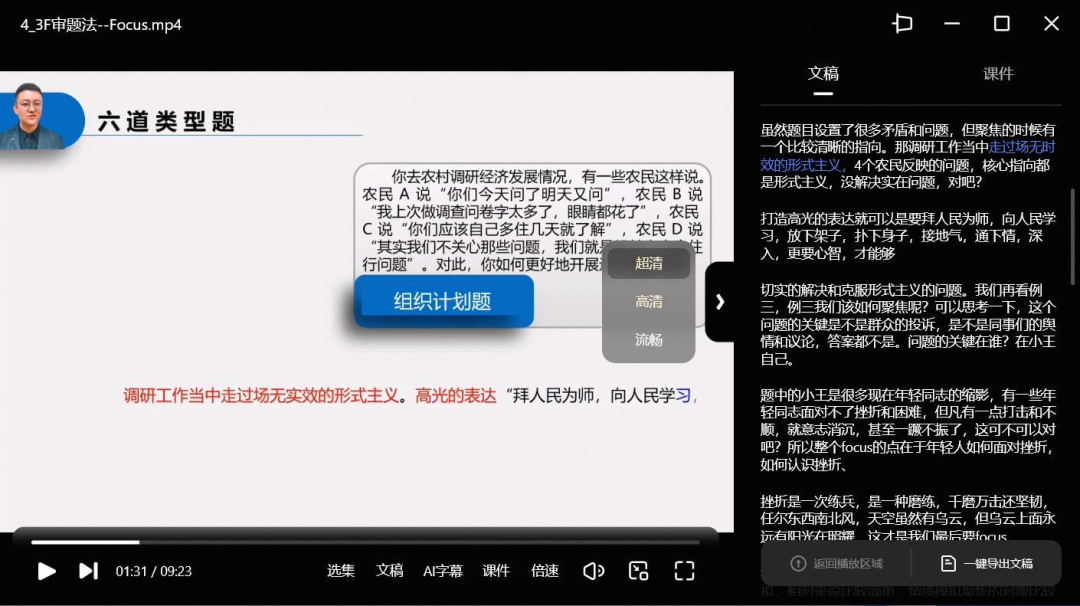Click 返回播放区域 button
Image resolution: width=1080 pixels, height=606 pixels.
(837, 563)
